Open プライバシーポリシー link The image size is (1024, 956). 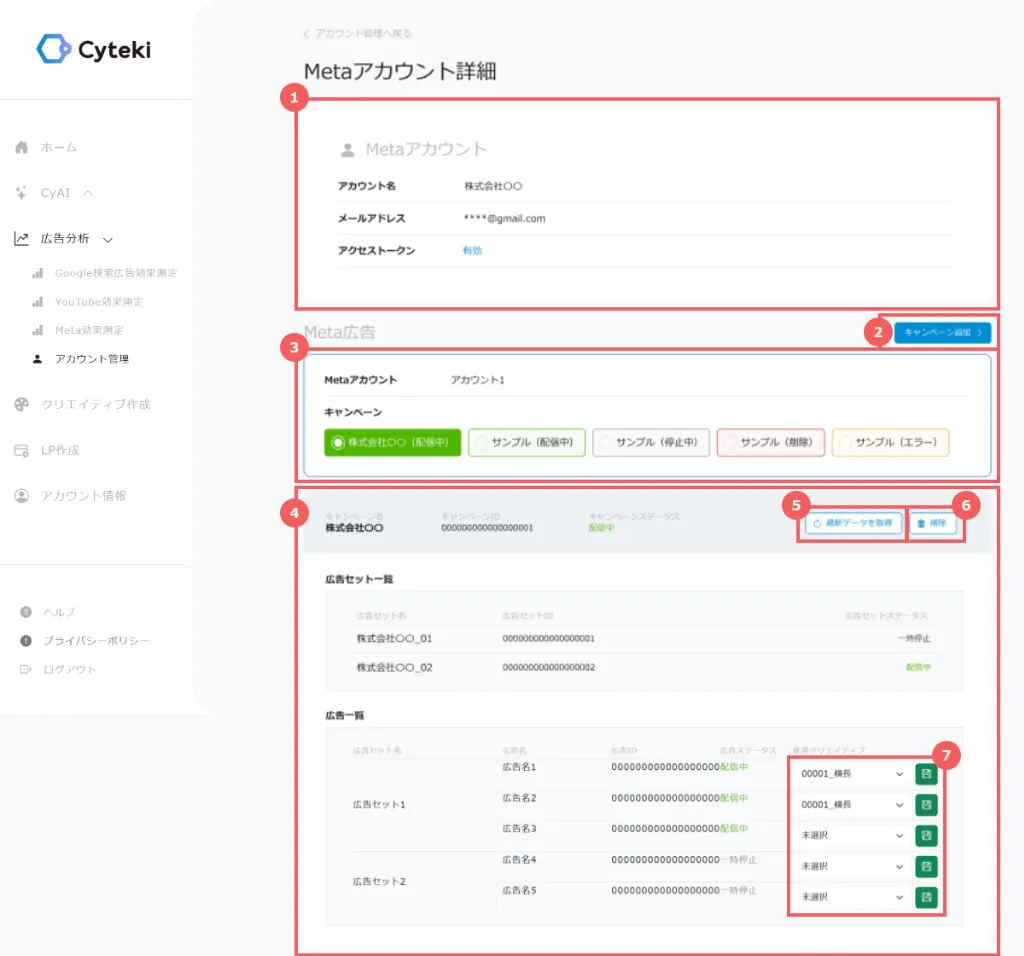tap(96, 641)
